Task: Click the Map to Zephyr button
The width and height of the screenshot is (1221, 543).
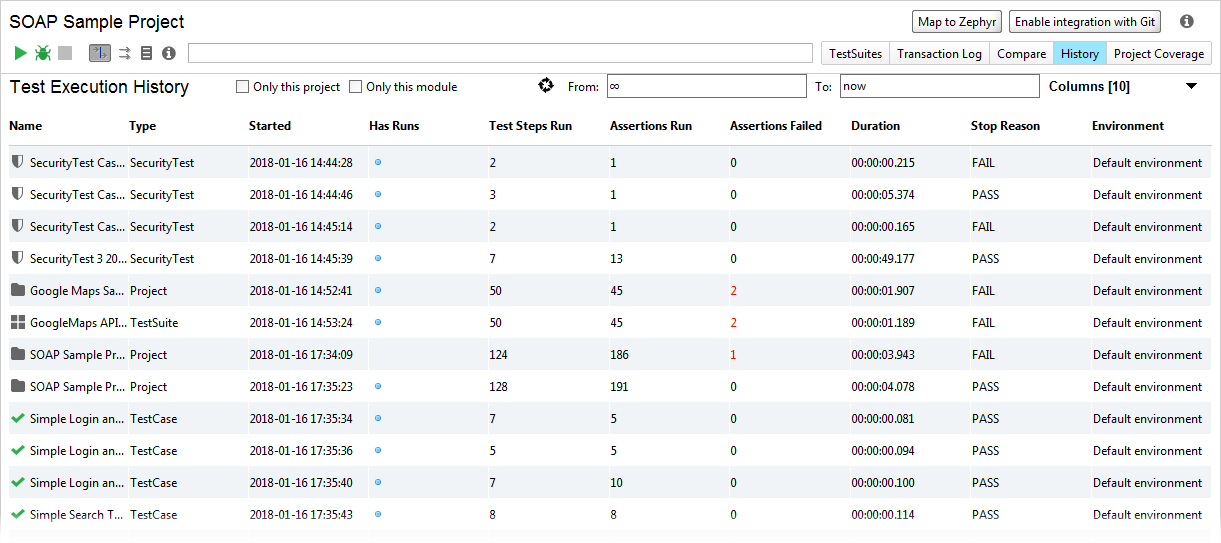Action: click(x=957, y=22)
